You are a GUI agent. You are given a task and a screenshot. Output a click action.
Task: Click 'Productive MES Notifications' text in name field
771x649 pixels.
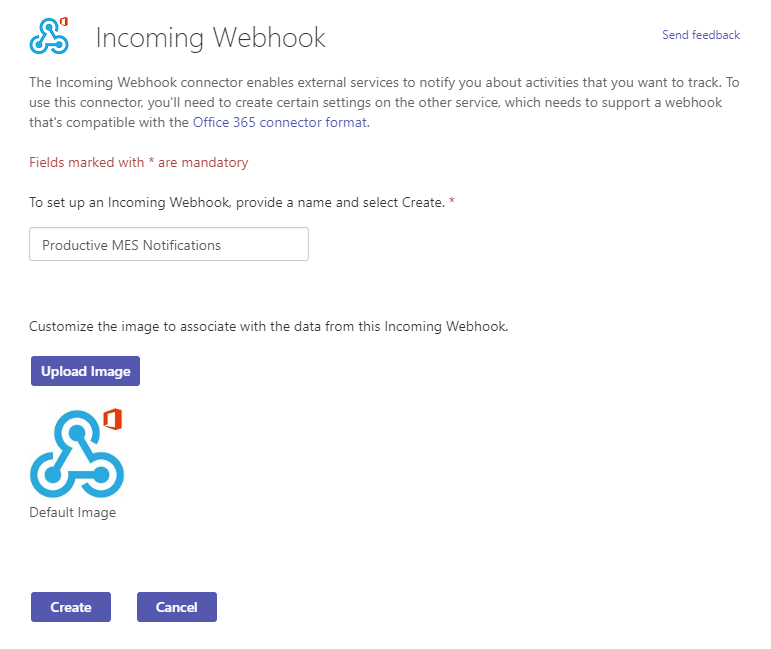(x=131, y=245)
